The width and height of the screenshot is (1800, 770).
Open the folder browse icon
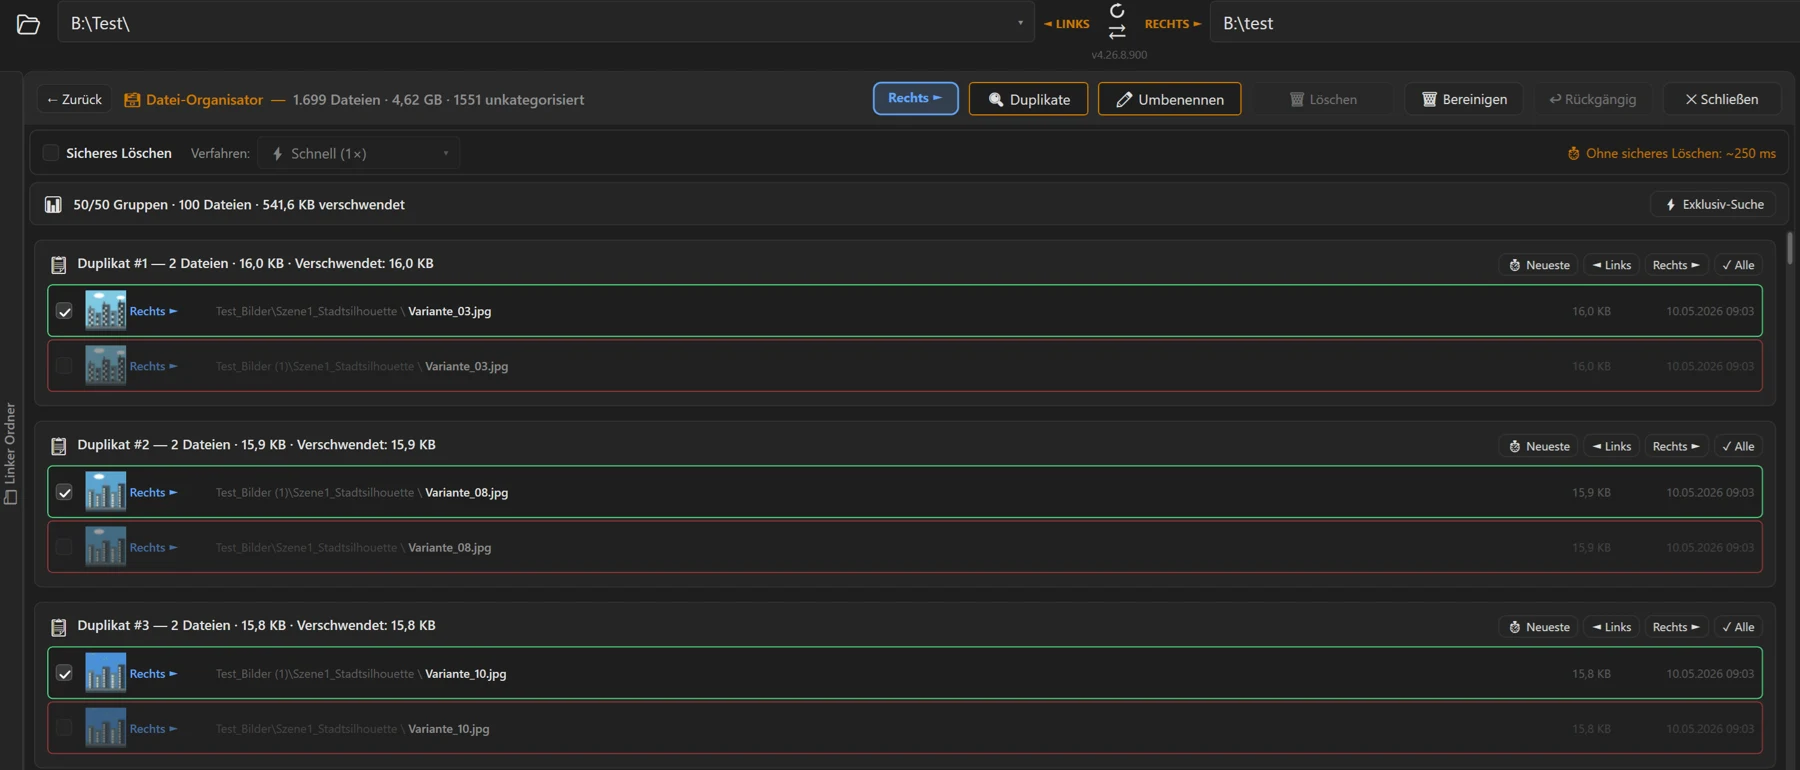point(28,24)
